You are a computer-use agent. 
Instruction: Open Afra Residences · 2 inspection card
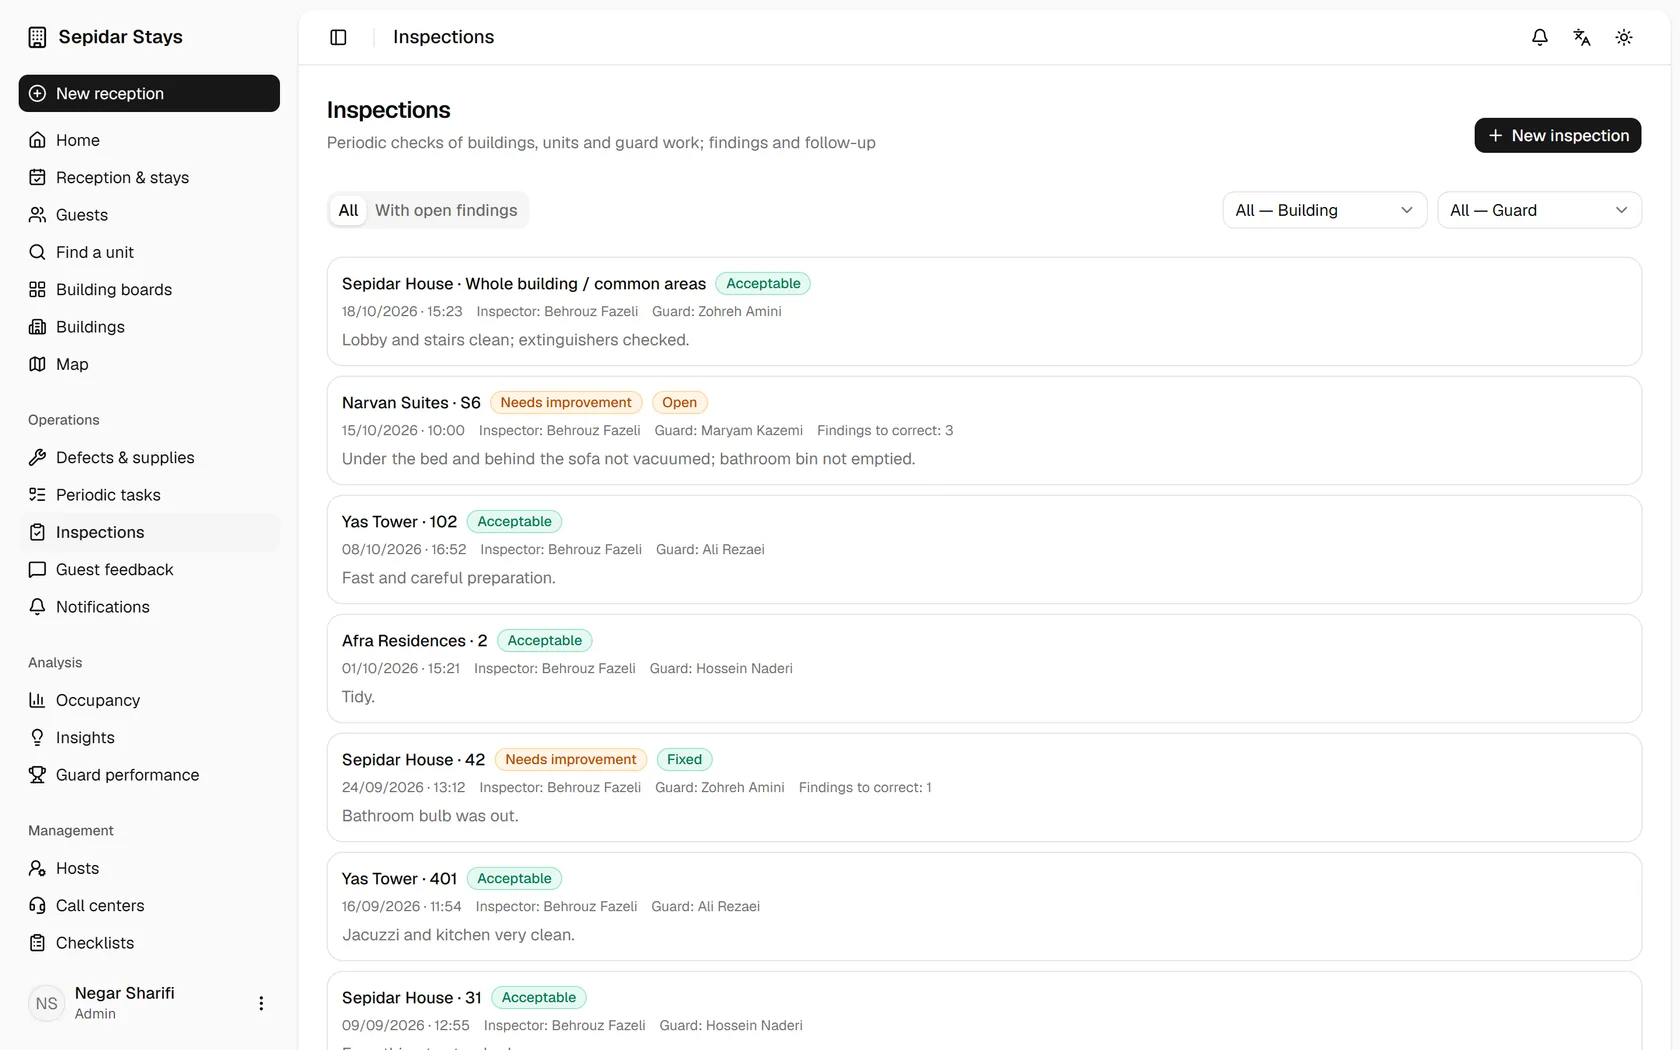[x=984, y=669]
